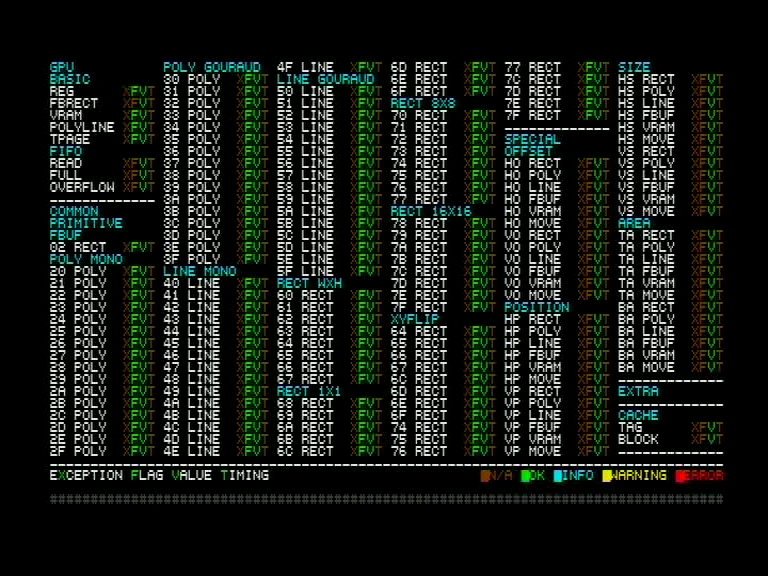Choose the FBRECT test entry
Viewport: 768px width, 576px height.
tap(74, 103)
